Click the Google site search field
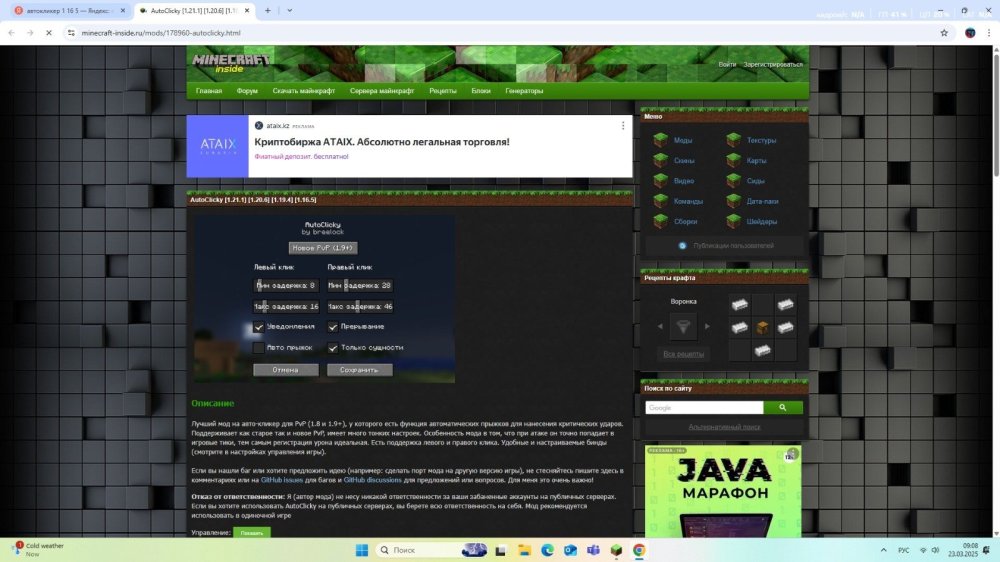This screenshot has width=1000, height=562. 704,408
